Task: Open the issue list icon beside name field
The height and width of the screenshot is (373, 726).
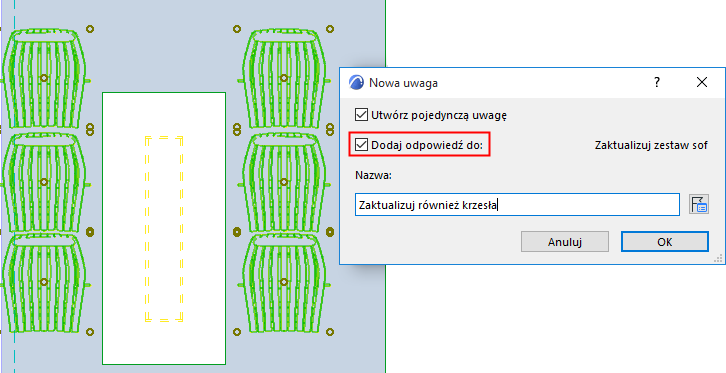Action: 699,204
